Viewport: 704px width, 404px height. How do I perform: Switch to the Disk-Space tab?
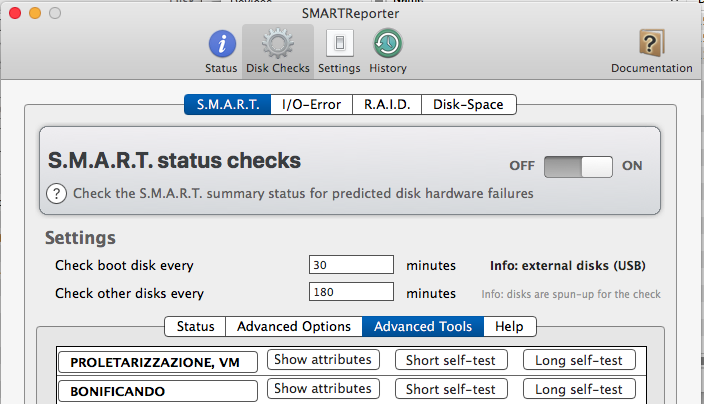coord(468,105)
